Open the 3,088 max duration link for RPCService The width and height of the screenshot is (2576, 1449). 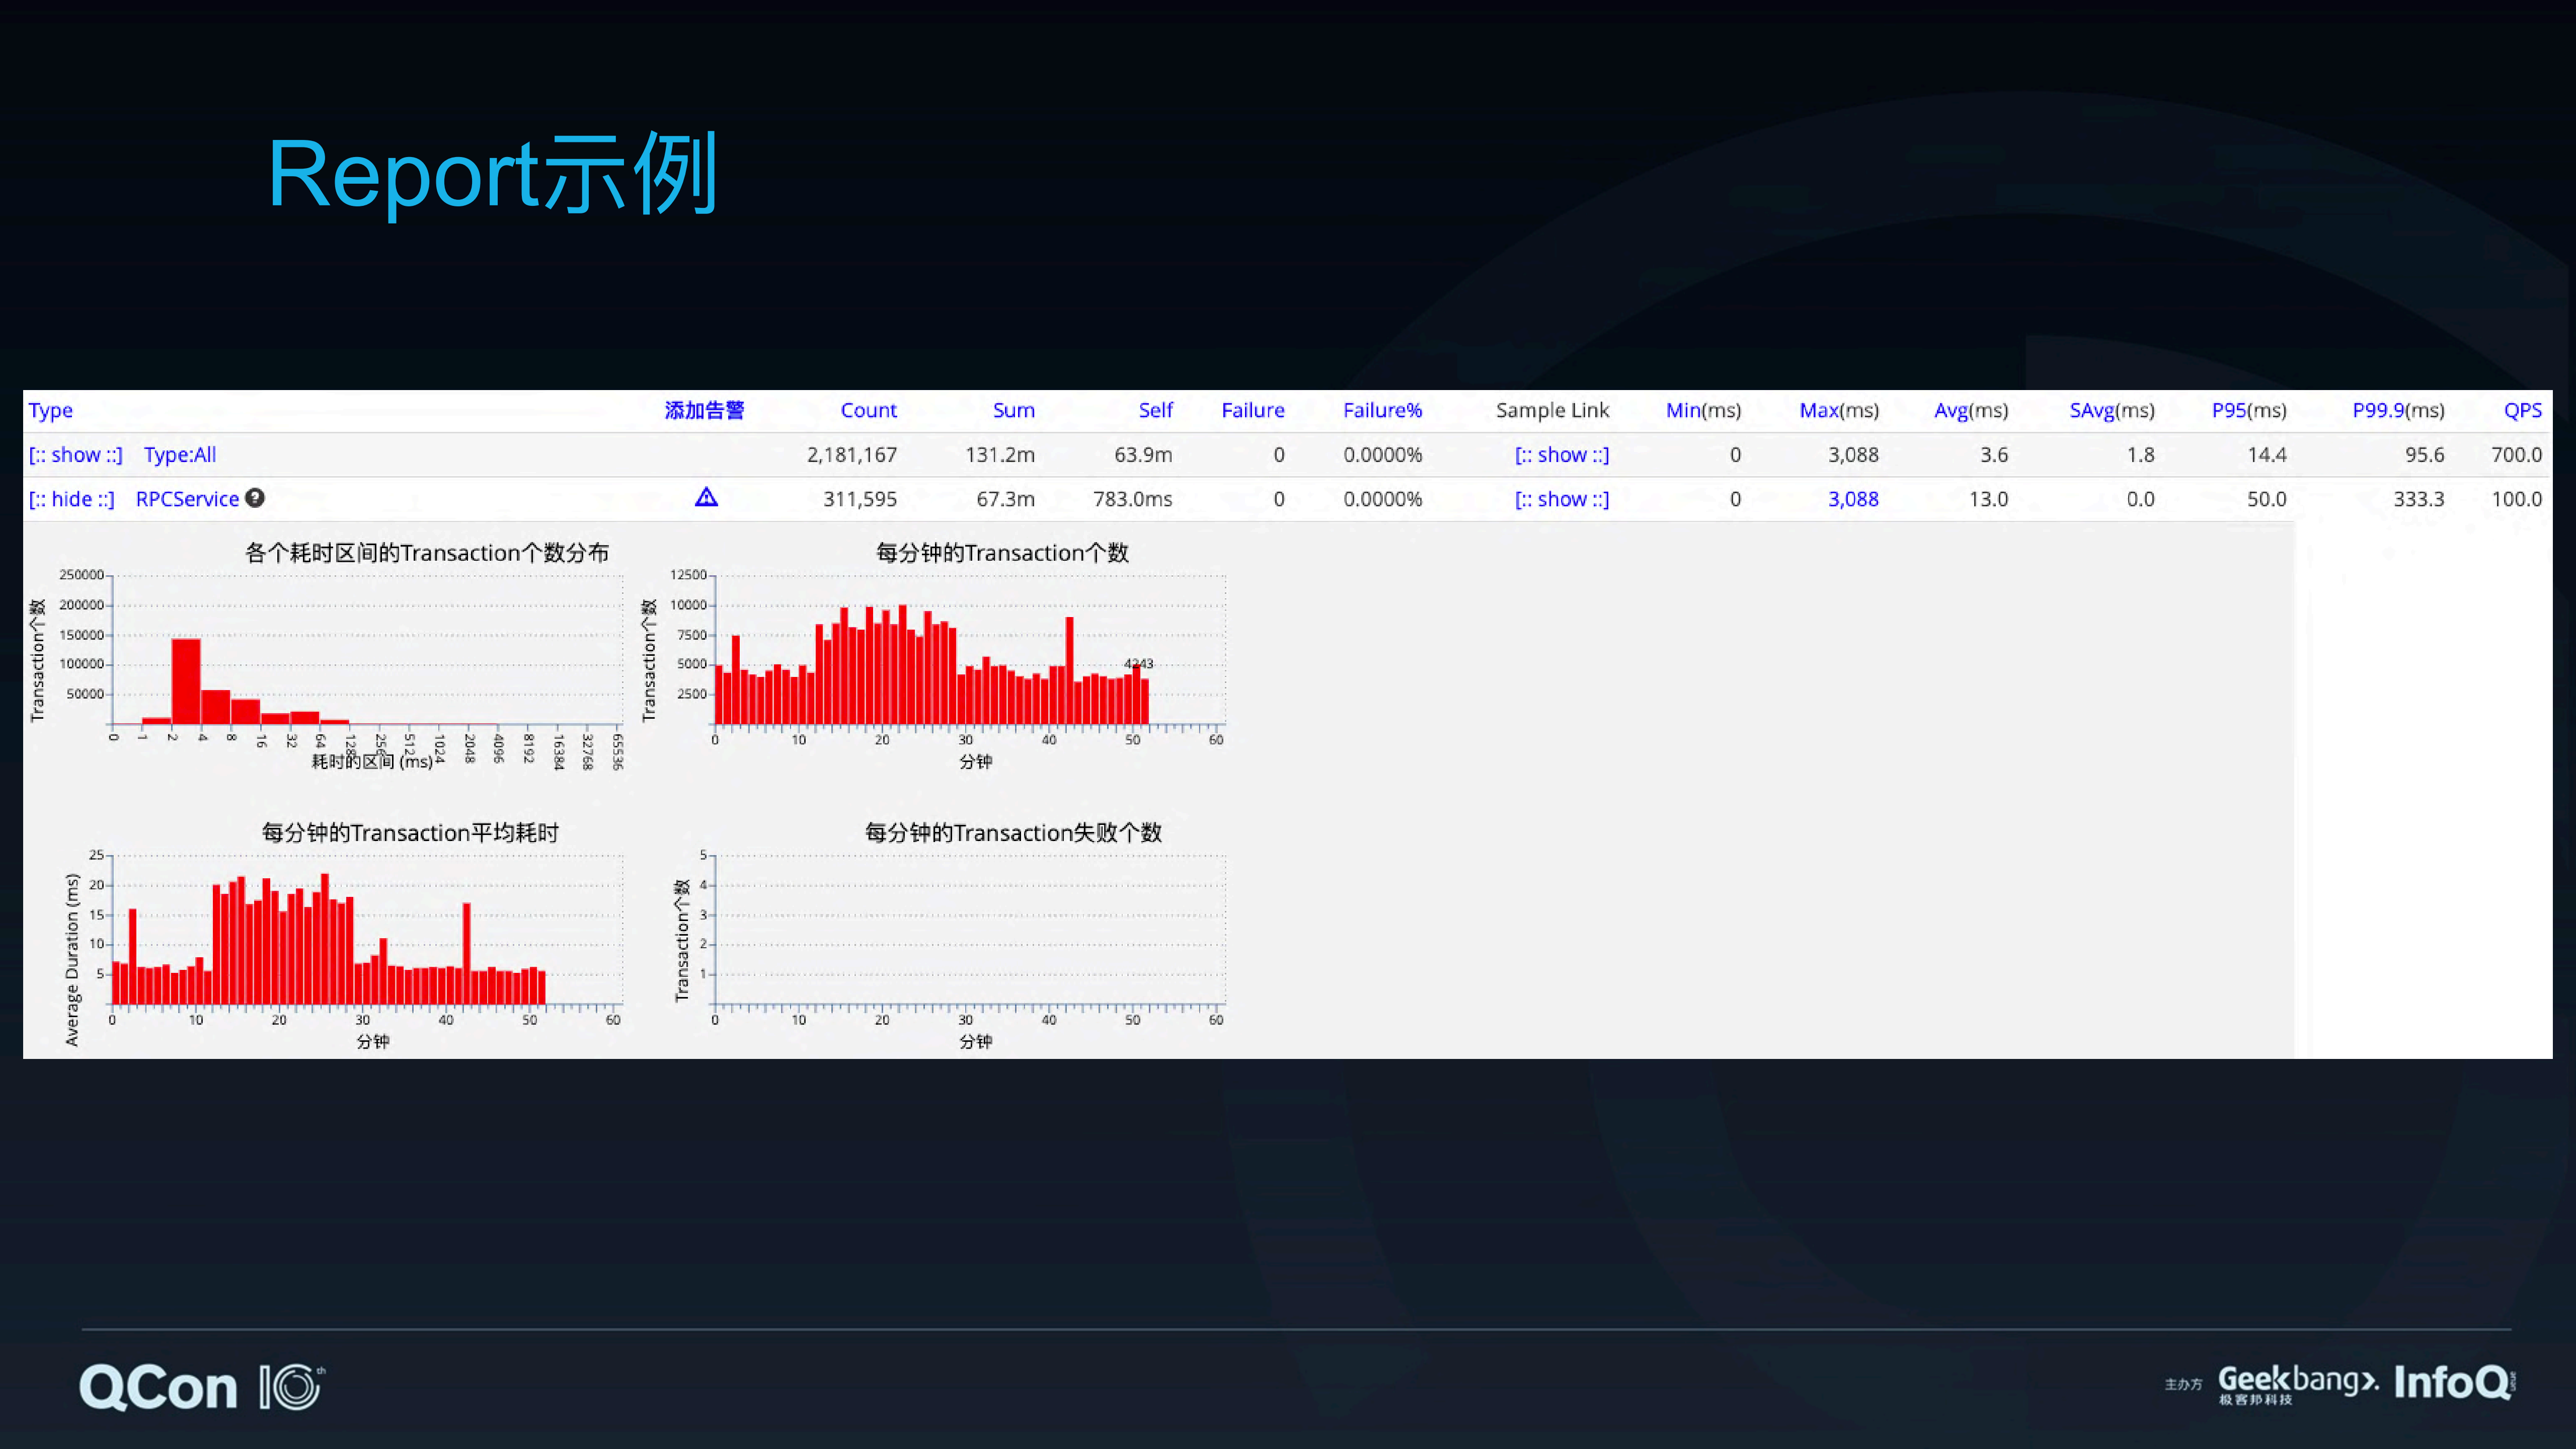1853,498
